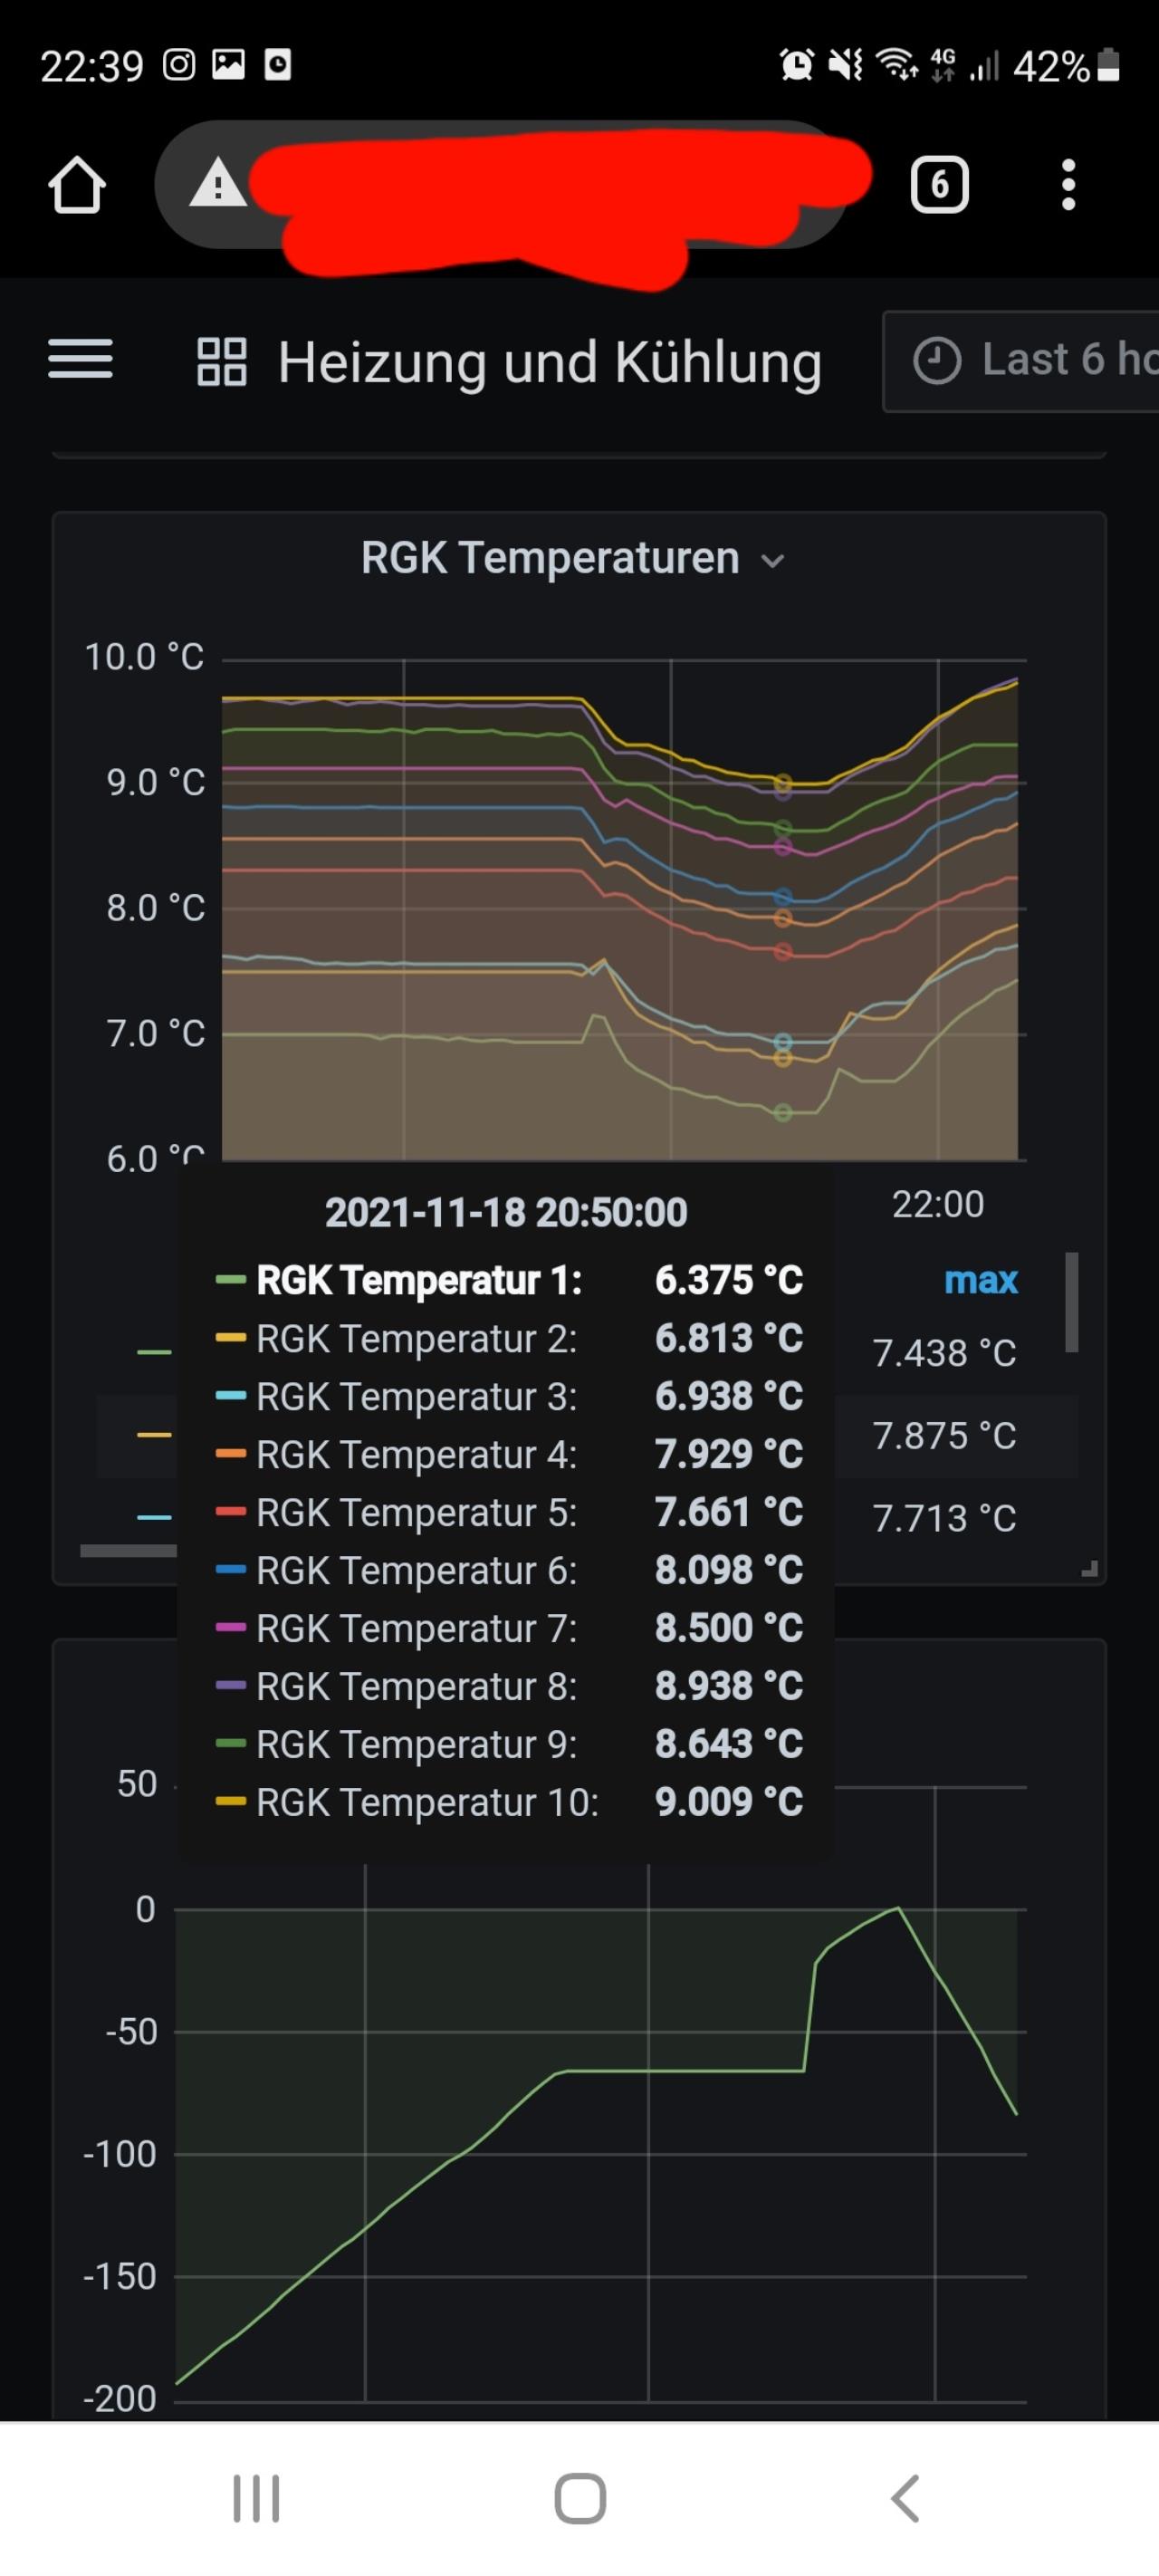Tap the insecure site warning triangle
The height and width of the screenshot is (2576, 1159).
pos(218,184)
